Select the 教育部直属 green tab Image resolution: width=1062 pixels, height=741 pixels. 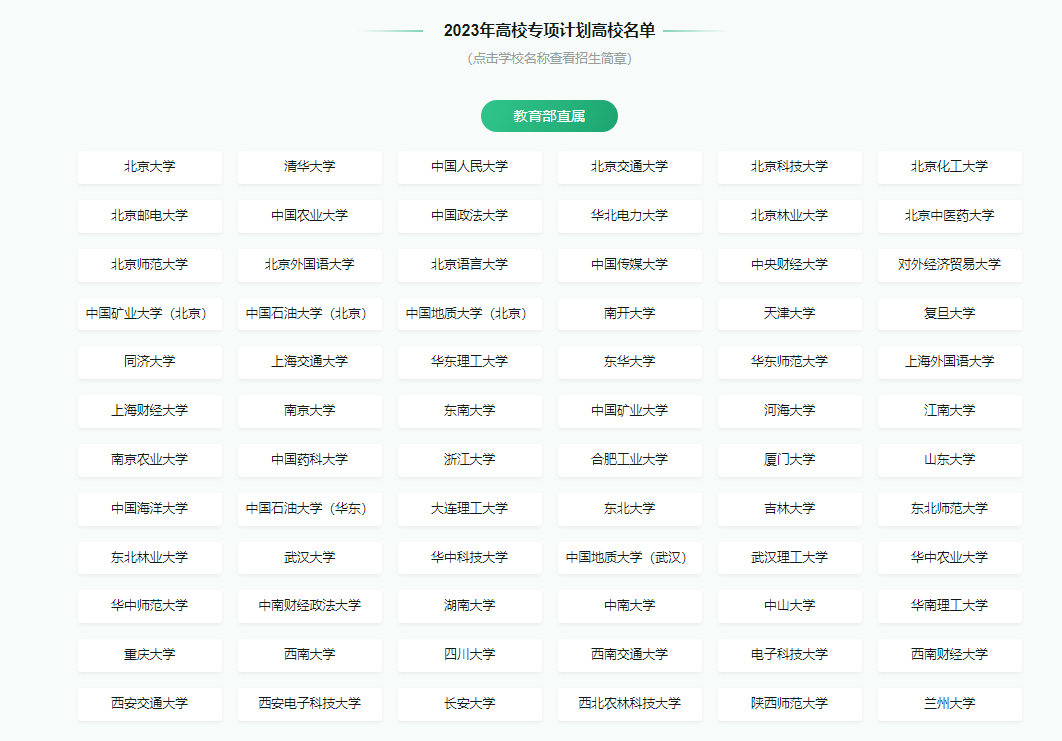[x=549, y=116]
